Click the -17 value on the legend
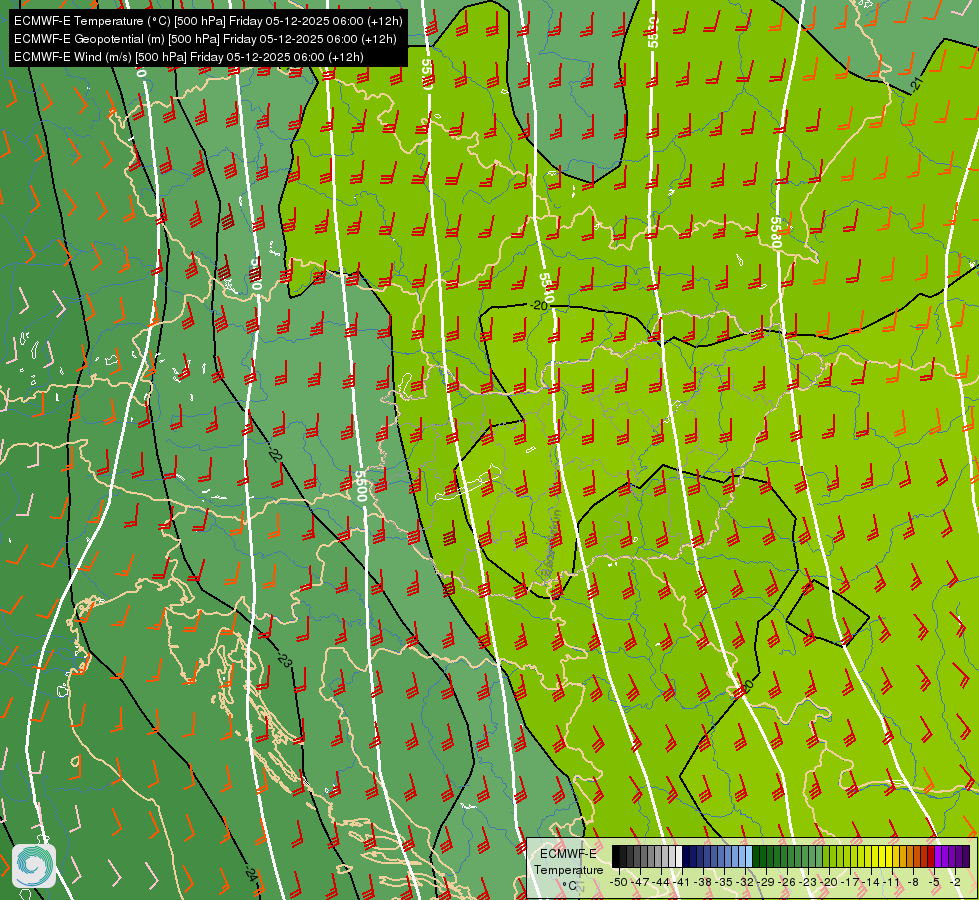The height and width of the screenshot is (900, 979). [850, 882]
